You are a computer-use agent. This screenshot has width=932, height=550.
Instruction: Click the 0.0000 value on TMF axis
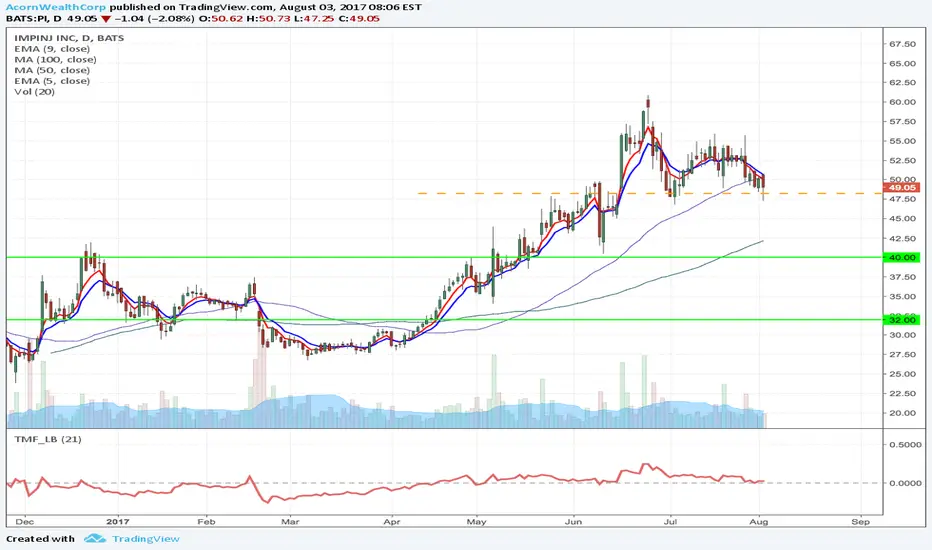point(905,483)
